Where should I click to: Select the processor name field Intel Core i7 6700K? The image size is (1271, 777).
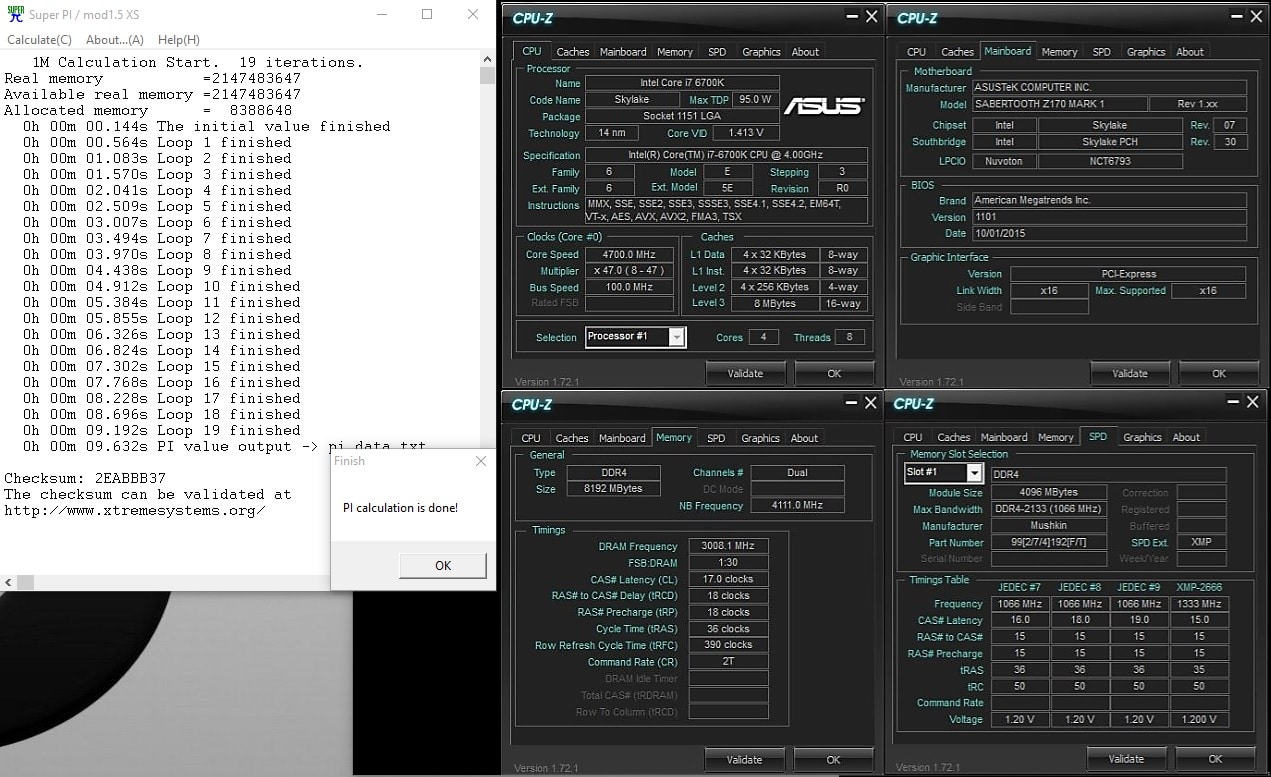(682, 83)
